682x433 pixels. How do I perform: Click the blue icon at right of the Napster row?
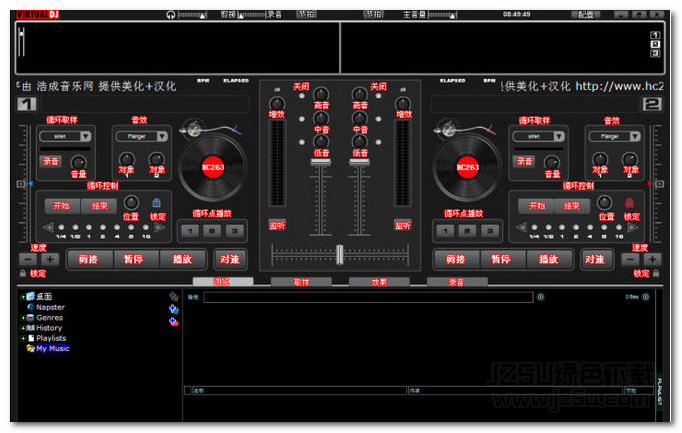click(174, 309)
